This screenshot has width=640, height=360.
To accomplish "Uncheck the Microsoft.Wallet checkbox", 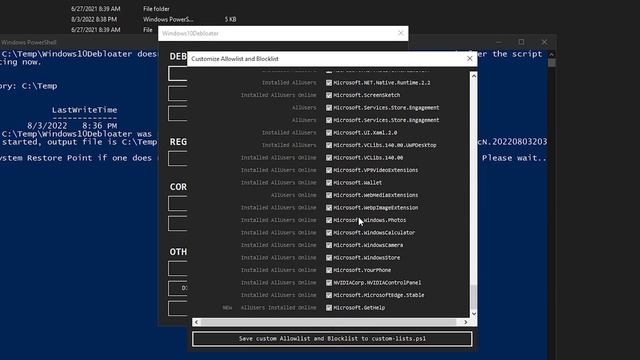I will click(329, 182).
